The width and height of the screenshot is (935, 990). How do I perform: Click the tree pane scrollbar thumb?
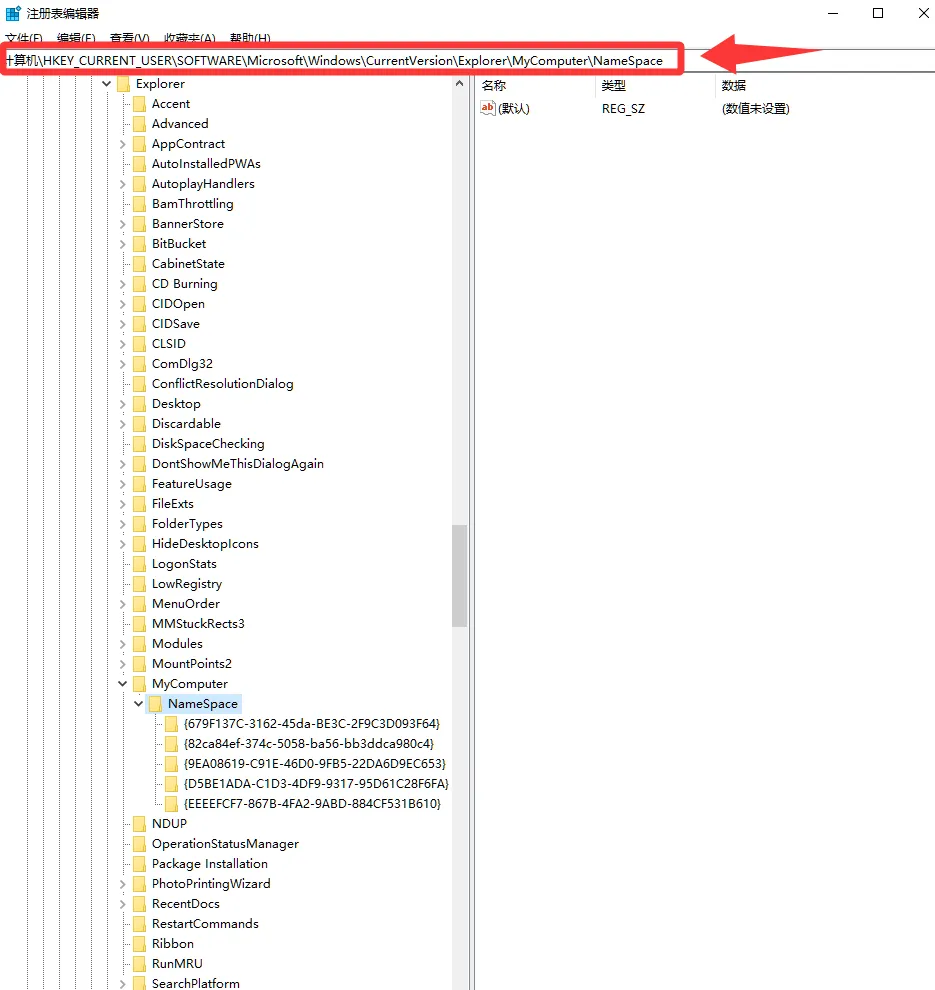[460, 576]
